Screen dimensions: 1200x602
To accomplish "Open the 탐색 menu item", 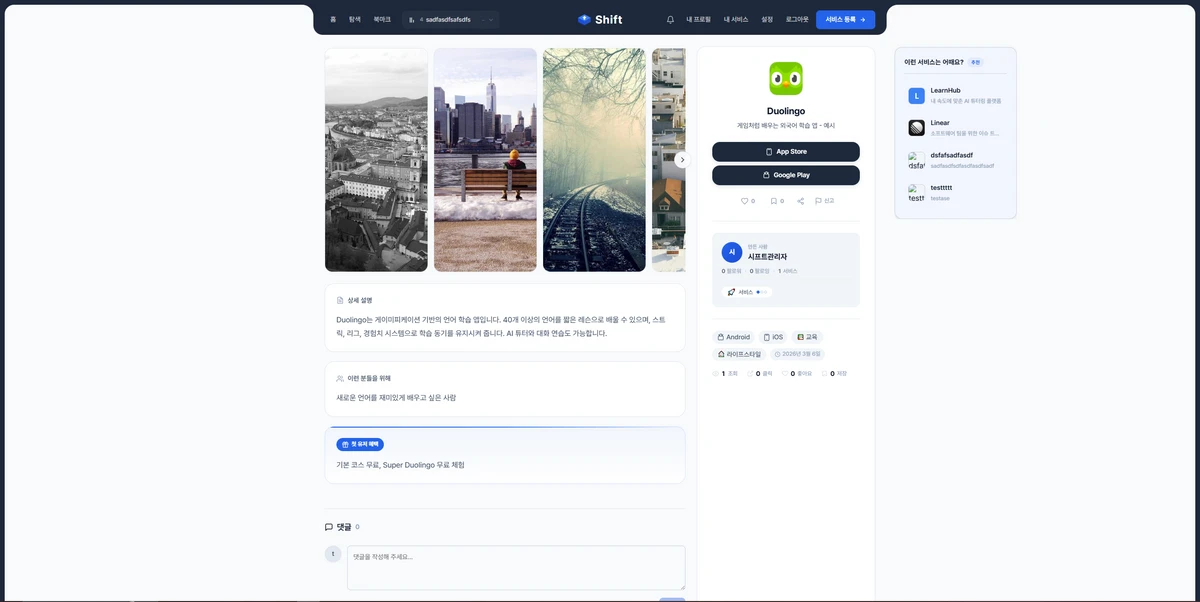I will pyautogui.click(x=355, y=19).
